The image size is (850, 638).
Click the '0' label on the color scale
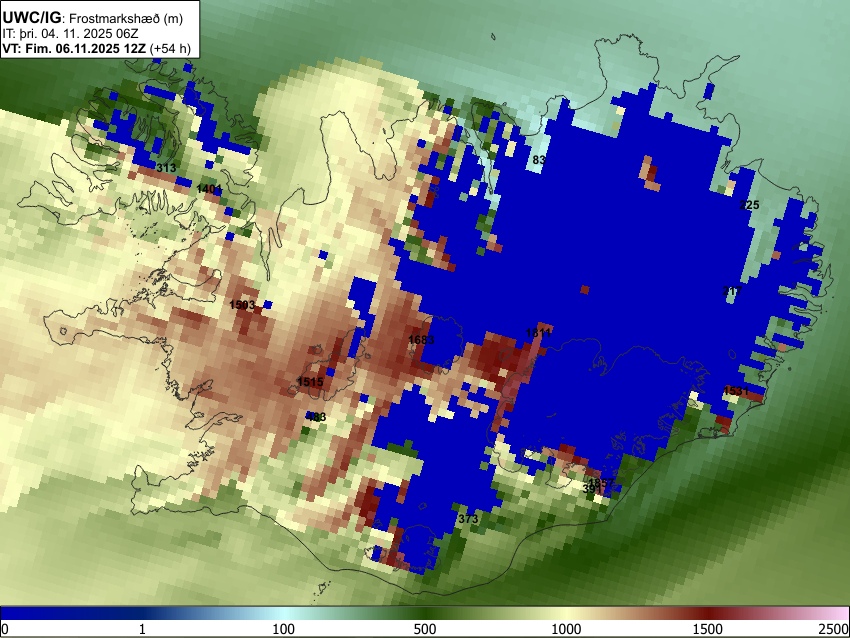point(5,629)
